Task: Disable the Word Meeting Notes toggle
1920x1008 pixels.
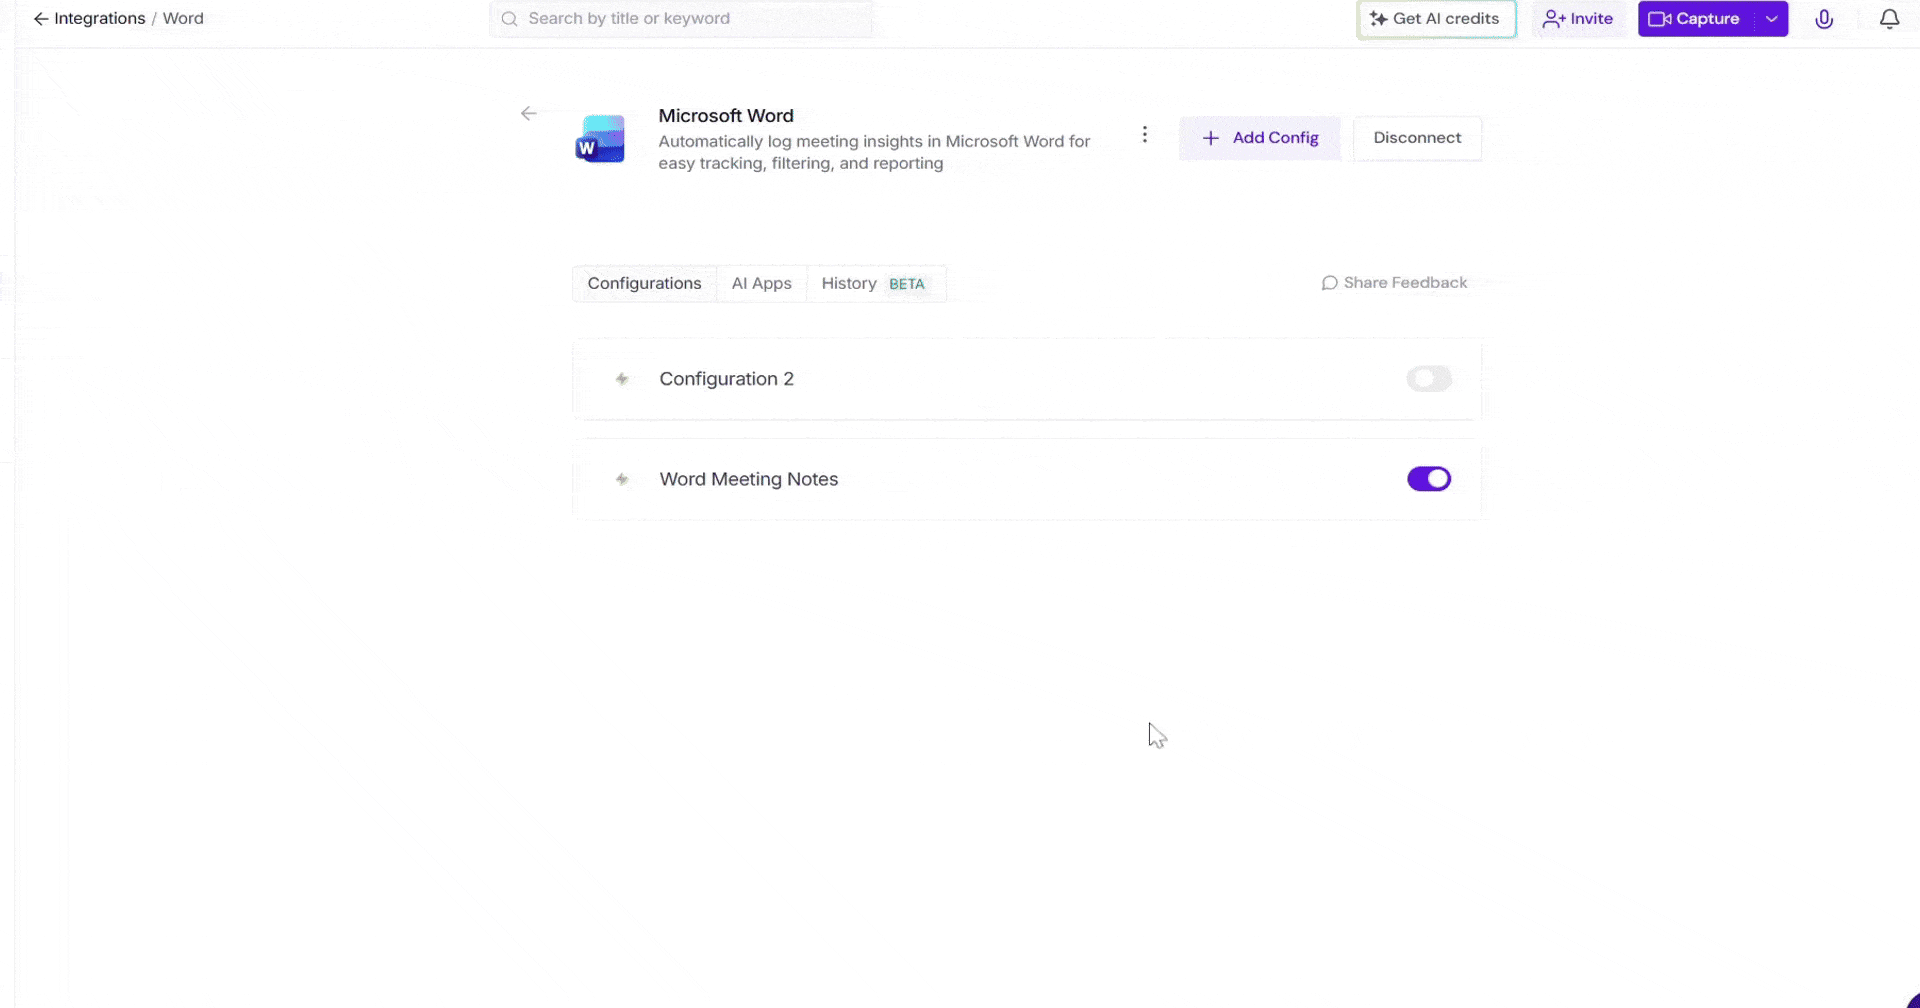Action: (1428, 478)
